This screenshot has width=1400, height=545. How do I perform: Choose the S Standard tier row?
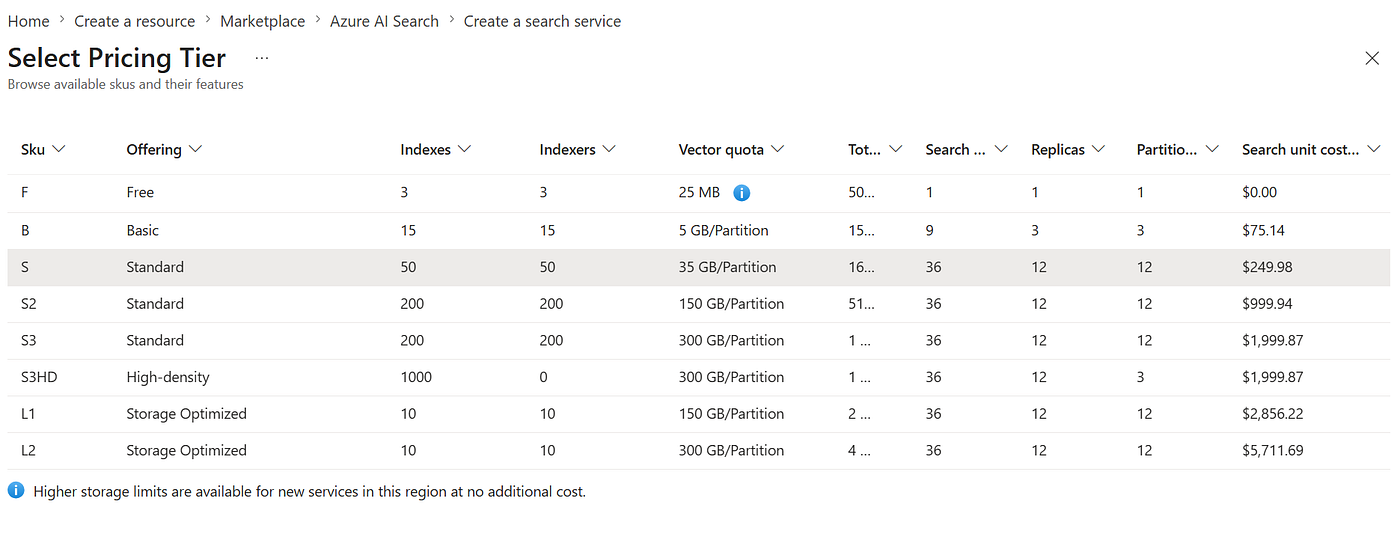[x=698, y=268]
